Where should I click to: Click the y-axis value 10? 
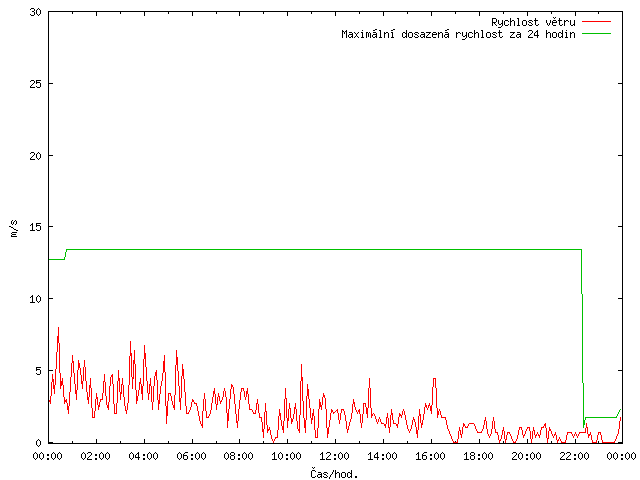click(x=36, y=299)
